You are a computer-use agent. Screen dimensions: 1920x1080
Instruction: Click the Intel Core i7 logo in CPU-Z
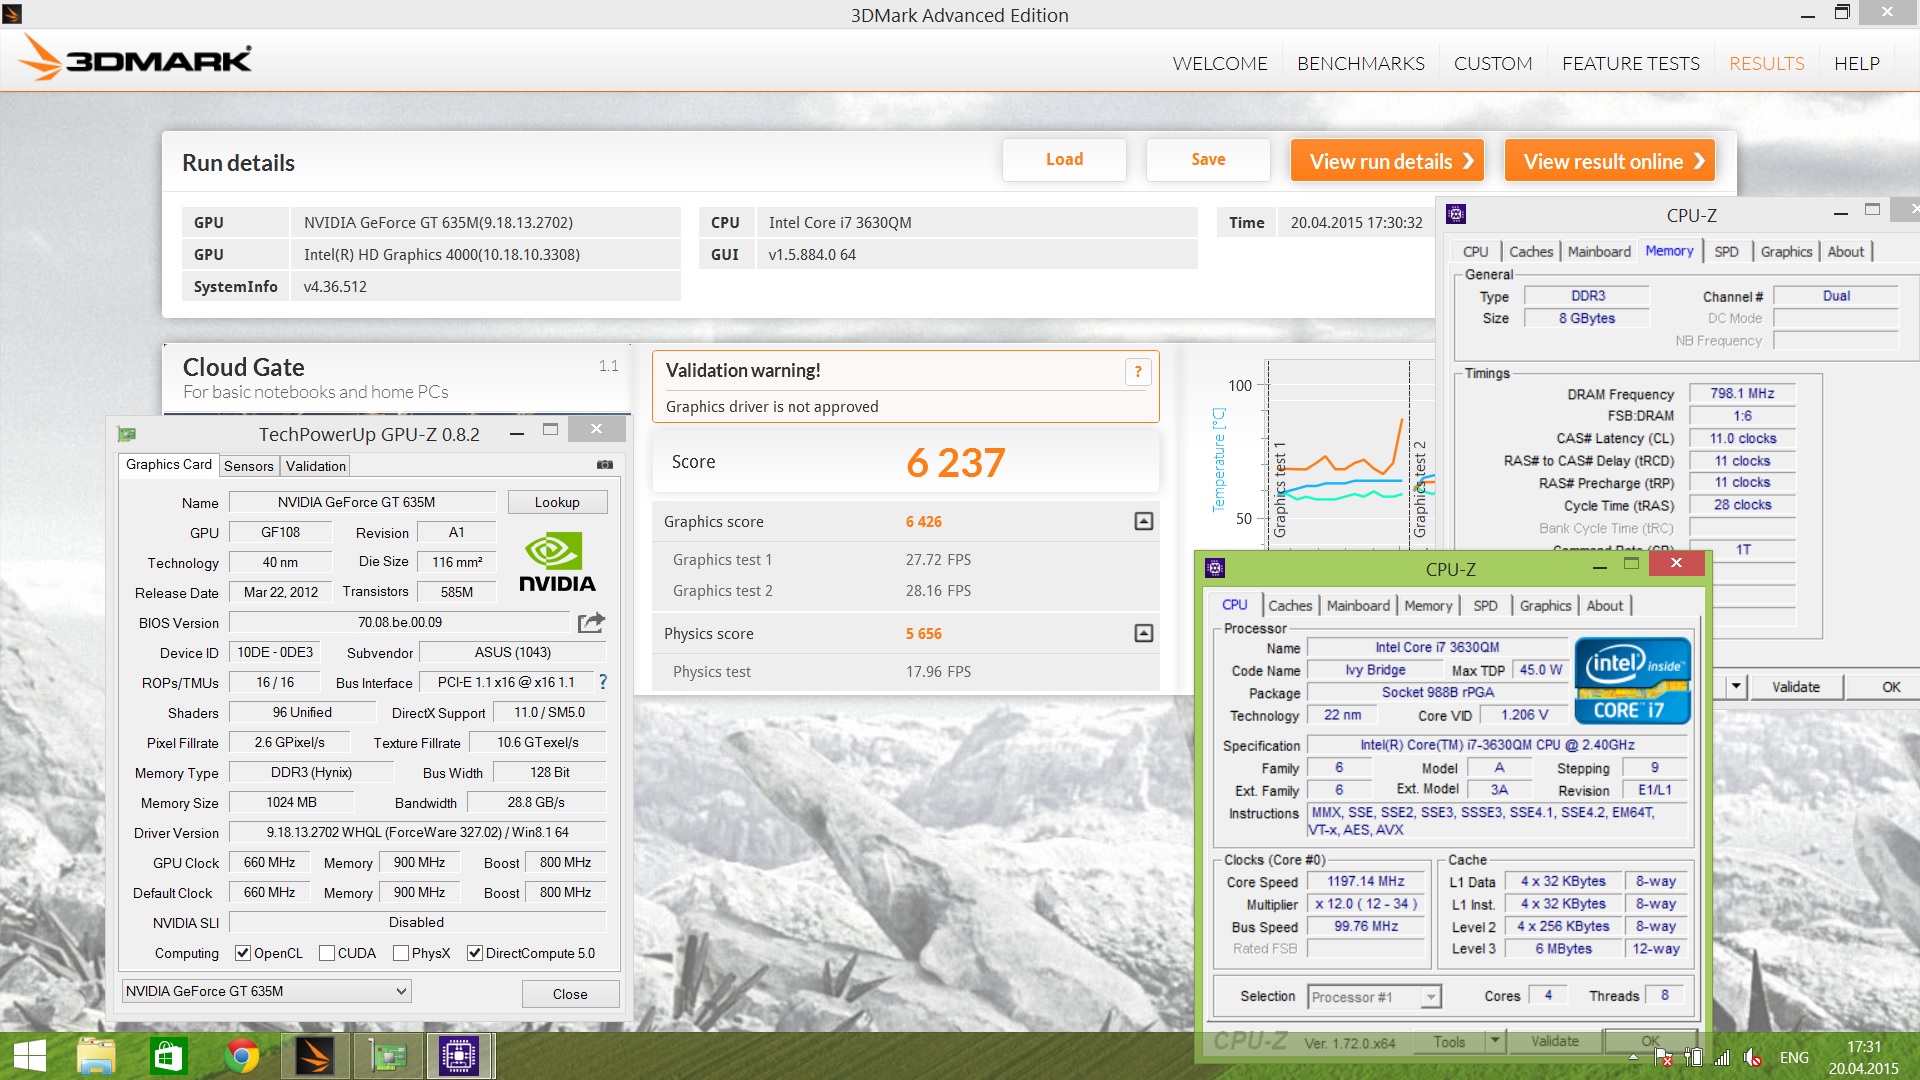(x=1632, y=681)
